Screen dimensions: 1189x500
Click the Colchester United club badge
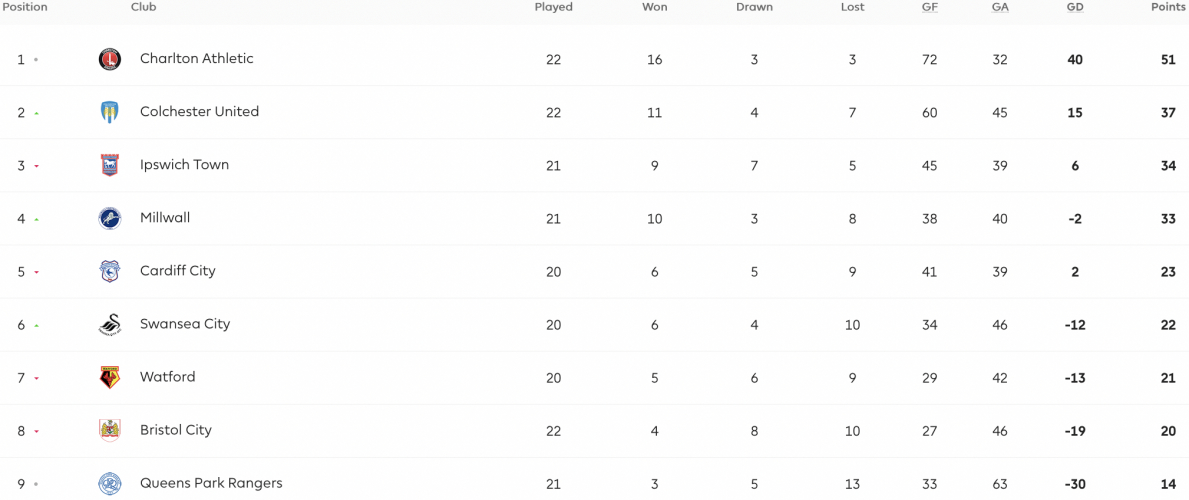coord(110,112)
